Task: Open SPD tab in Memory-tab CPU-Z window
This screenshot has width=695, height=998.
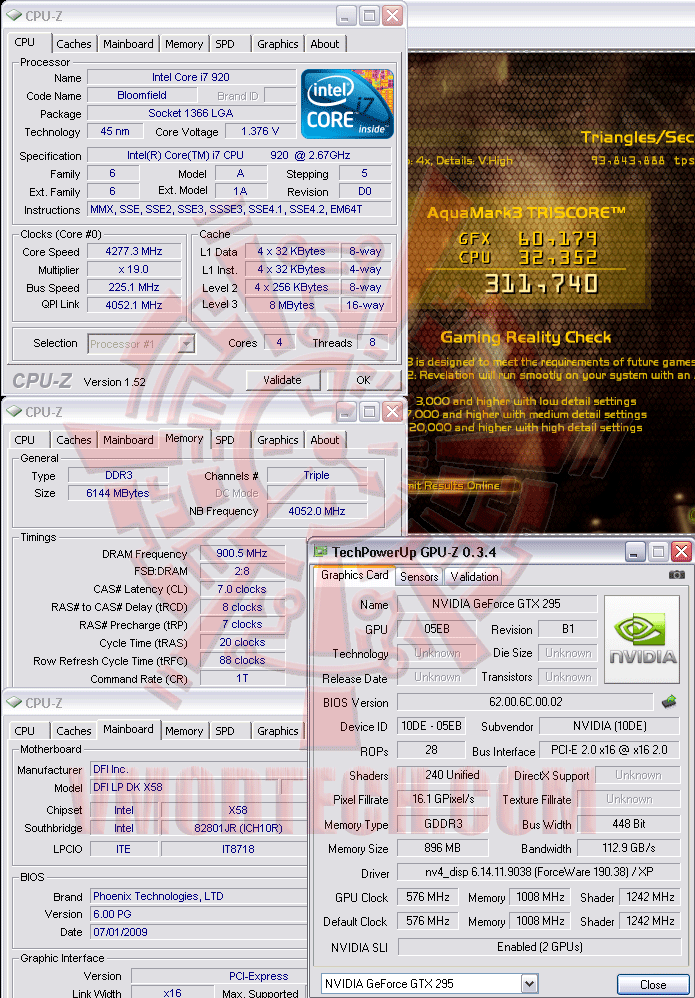Action: 225,440
